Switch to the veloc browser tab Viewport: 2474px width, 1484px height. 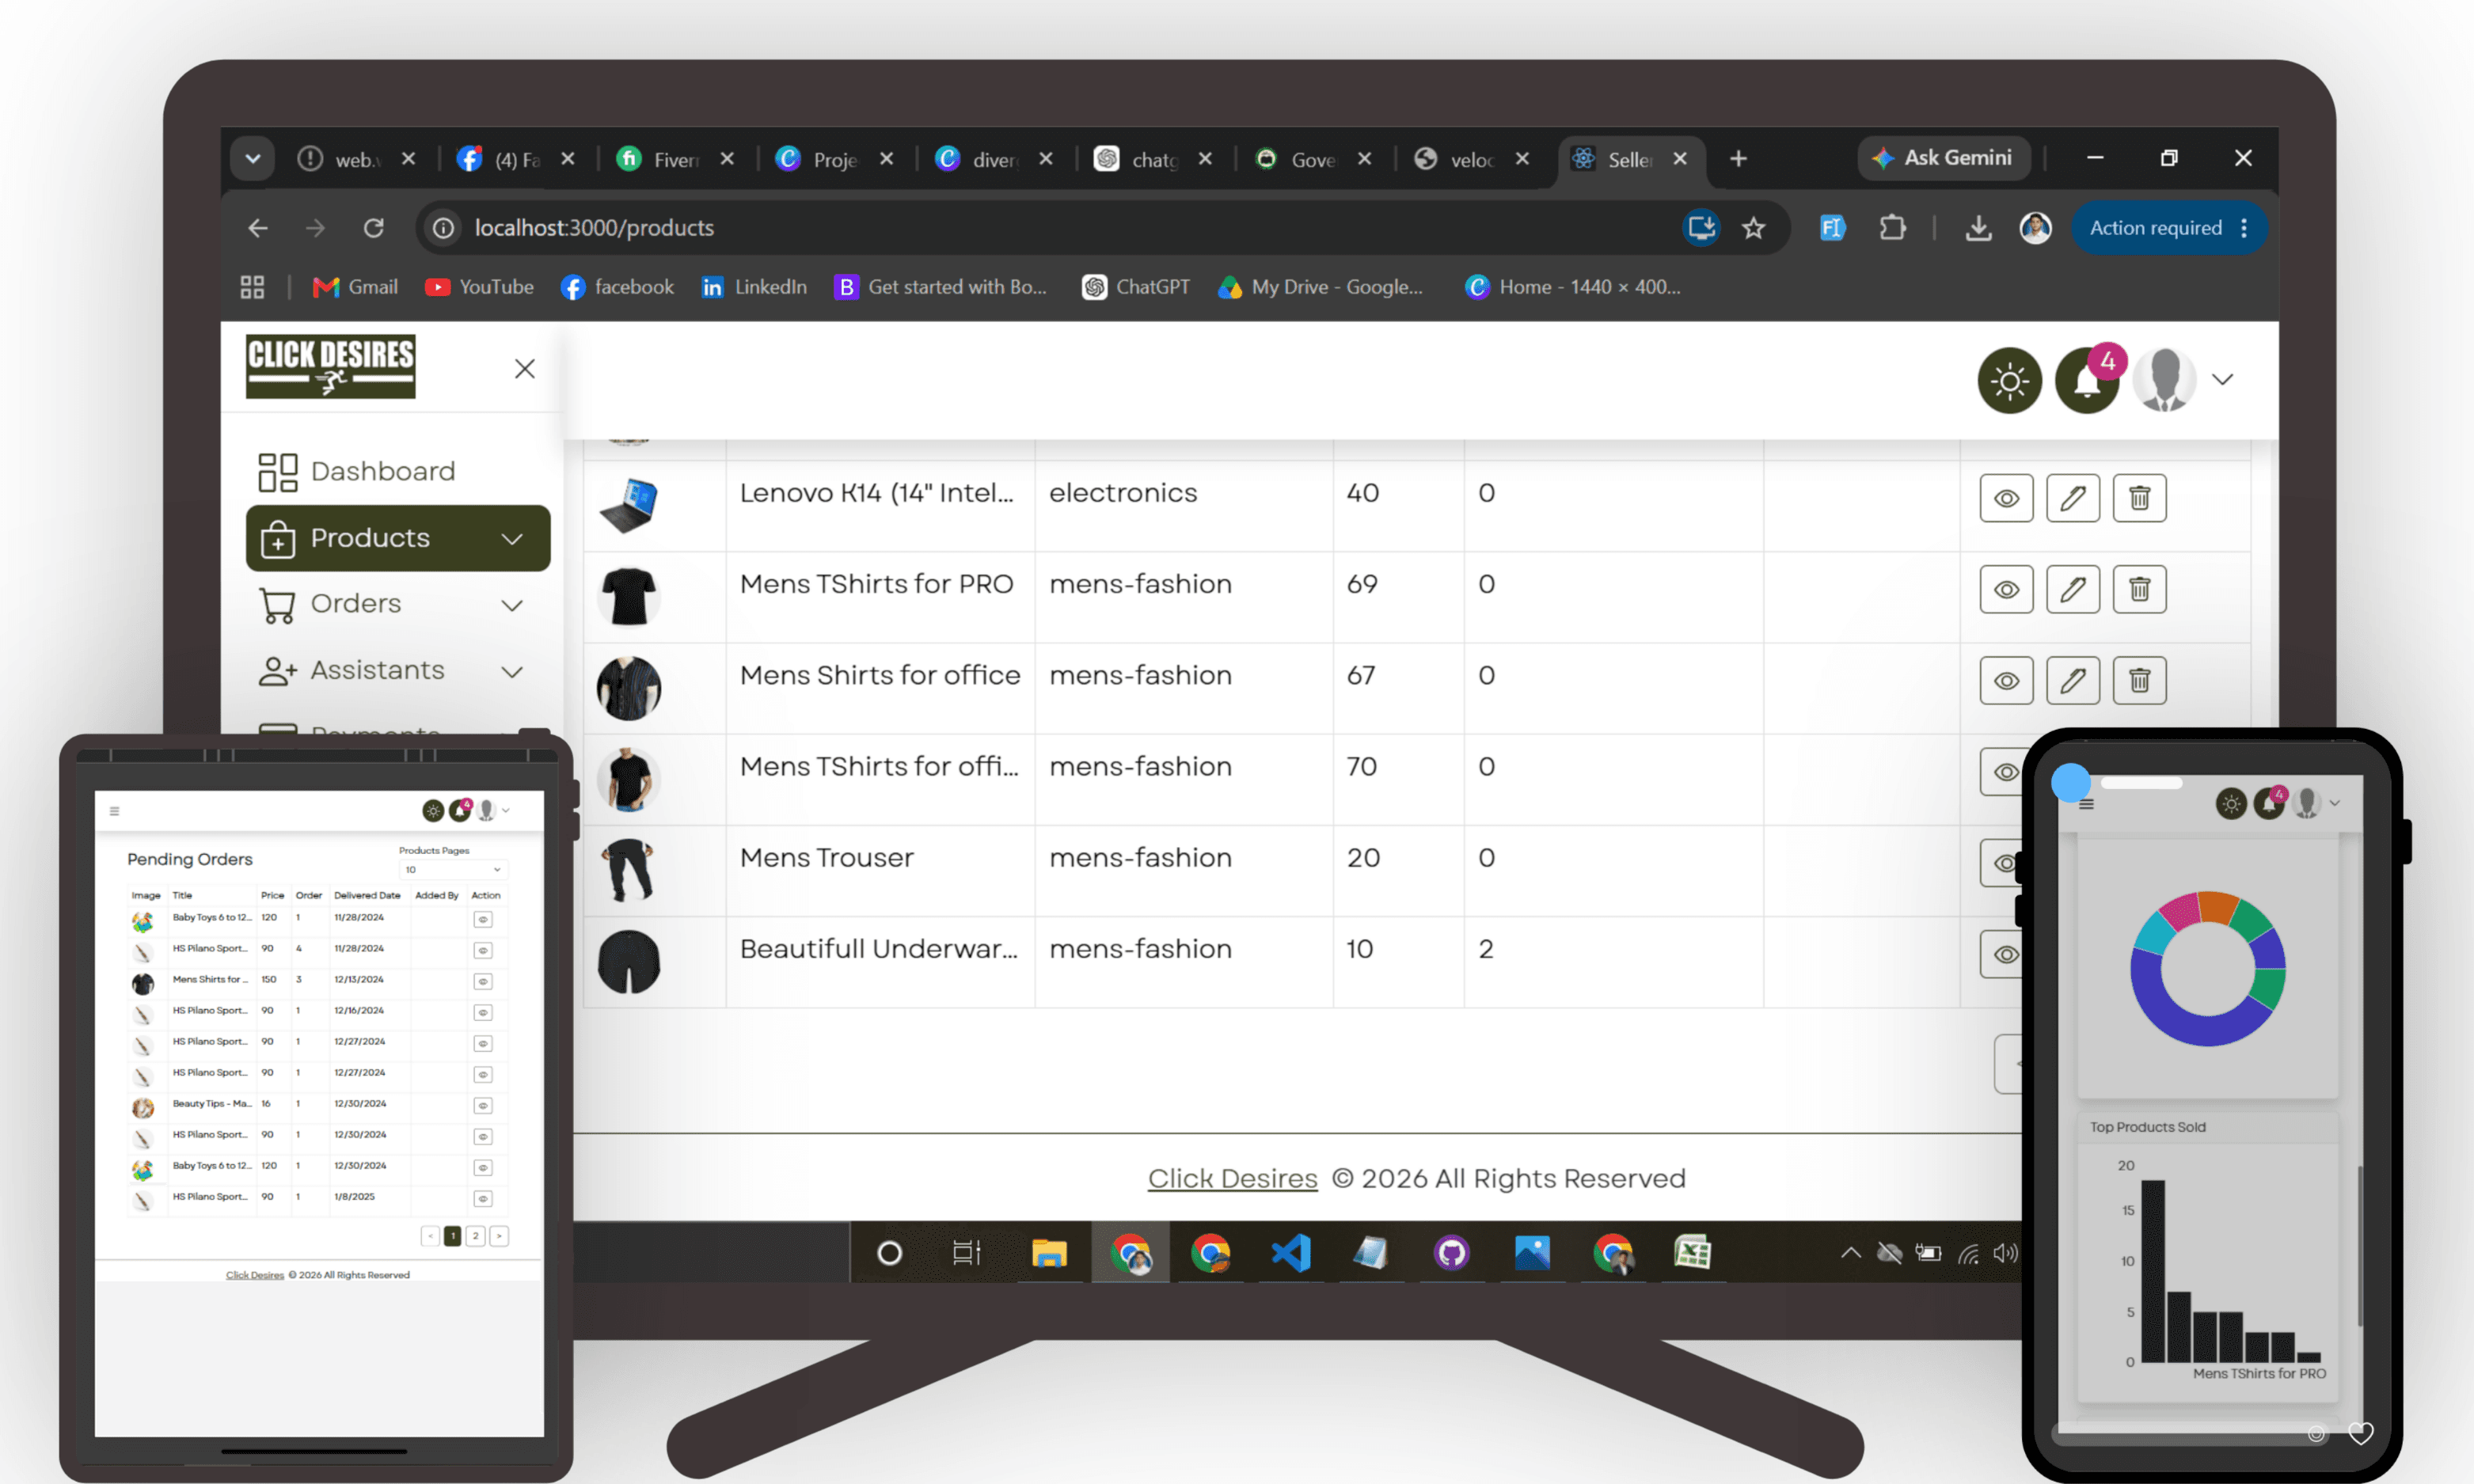1472,159
